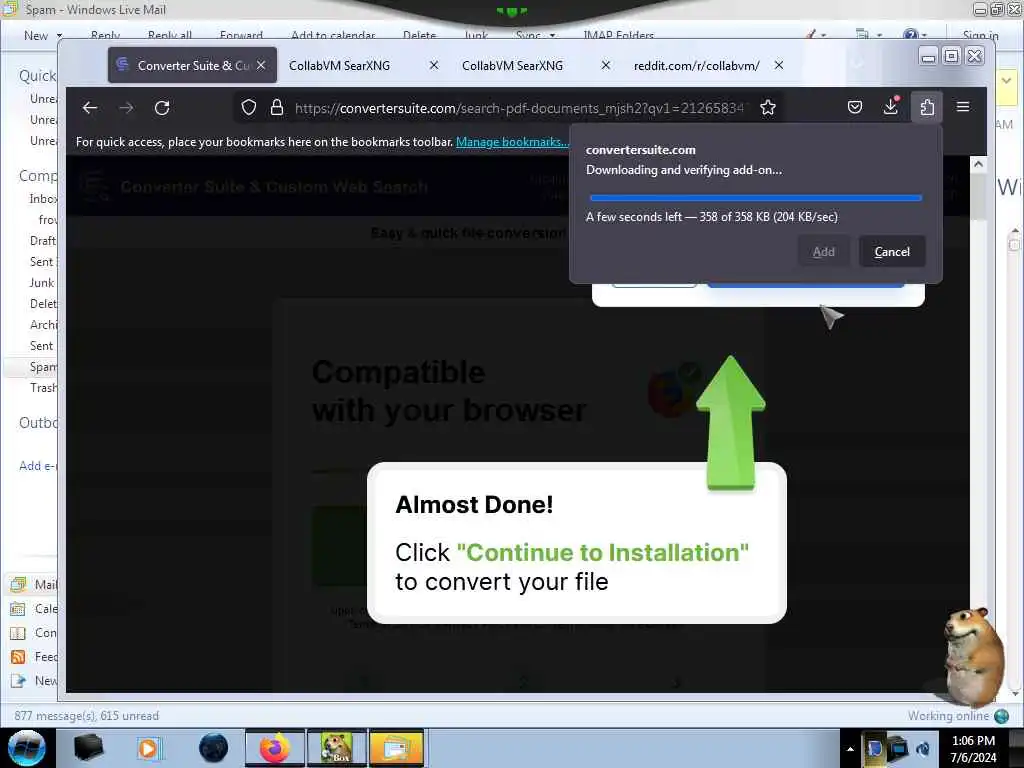Click the black folder taskbar icon
1024x768 pixels.
[x=88, y=748]
